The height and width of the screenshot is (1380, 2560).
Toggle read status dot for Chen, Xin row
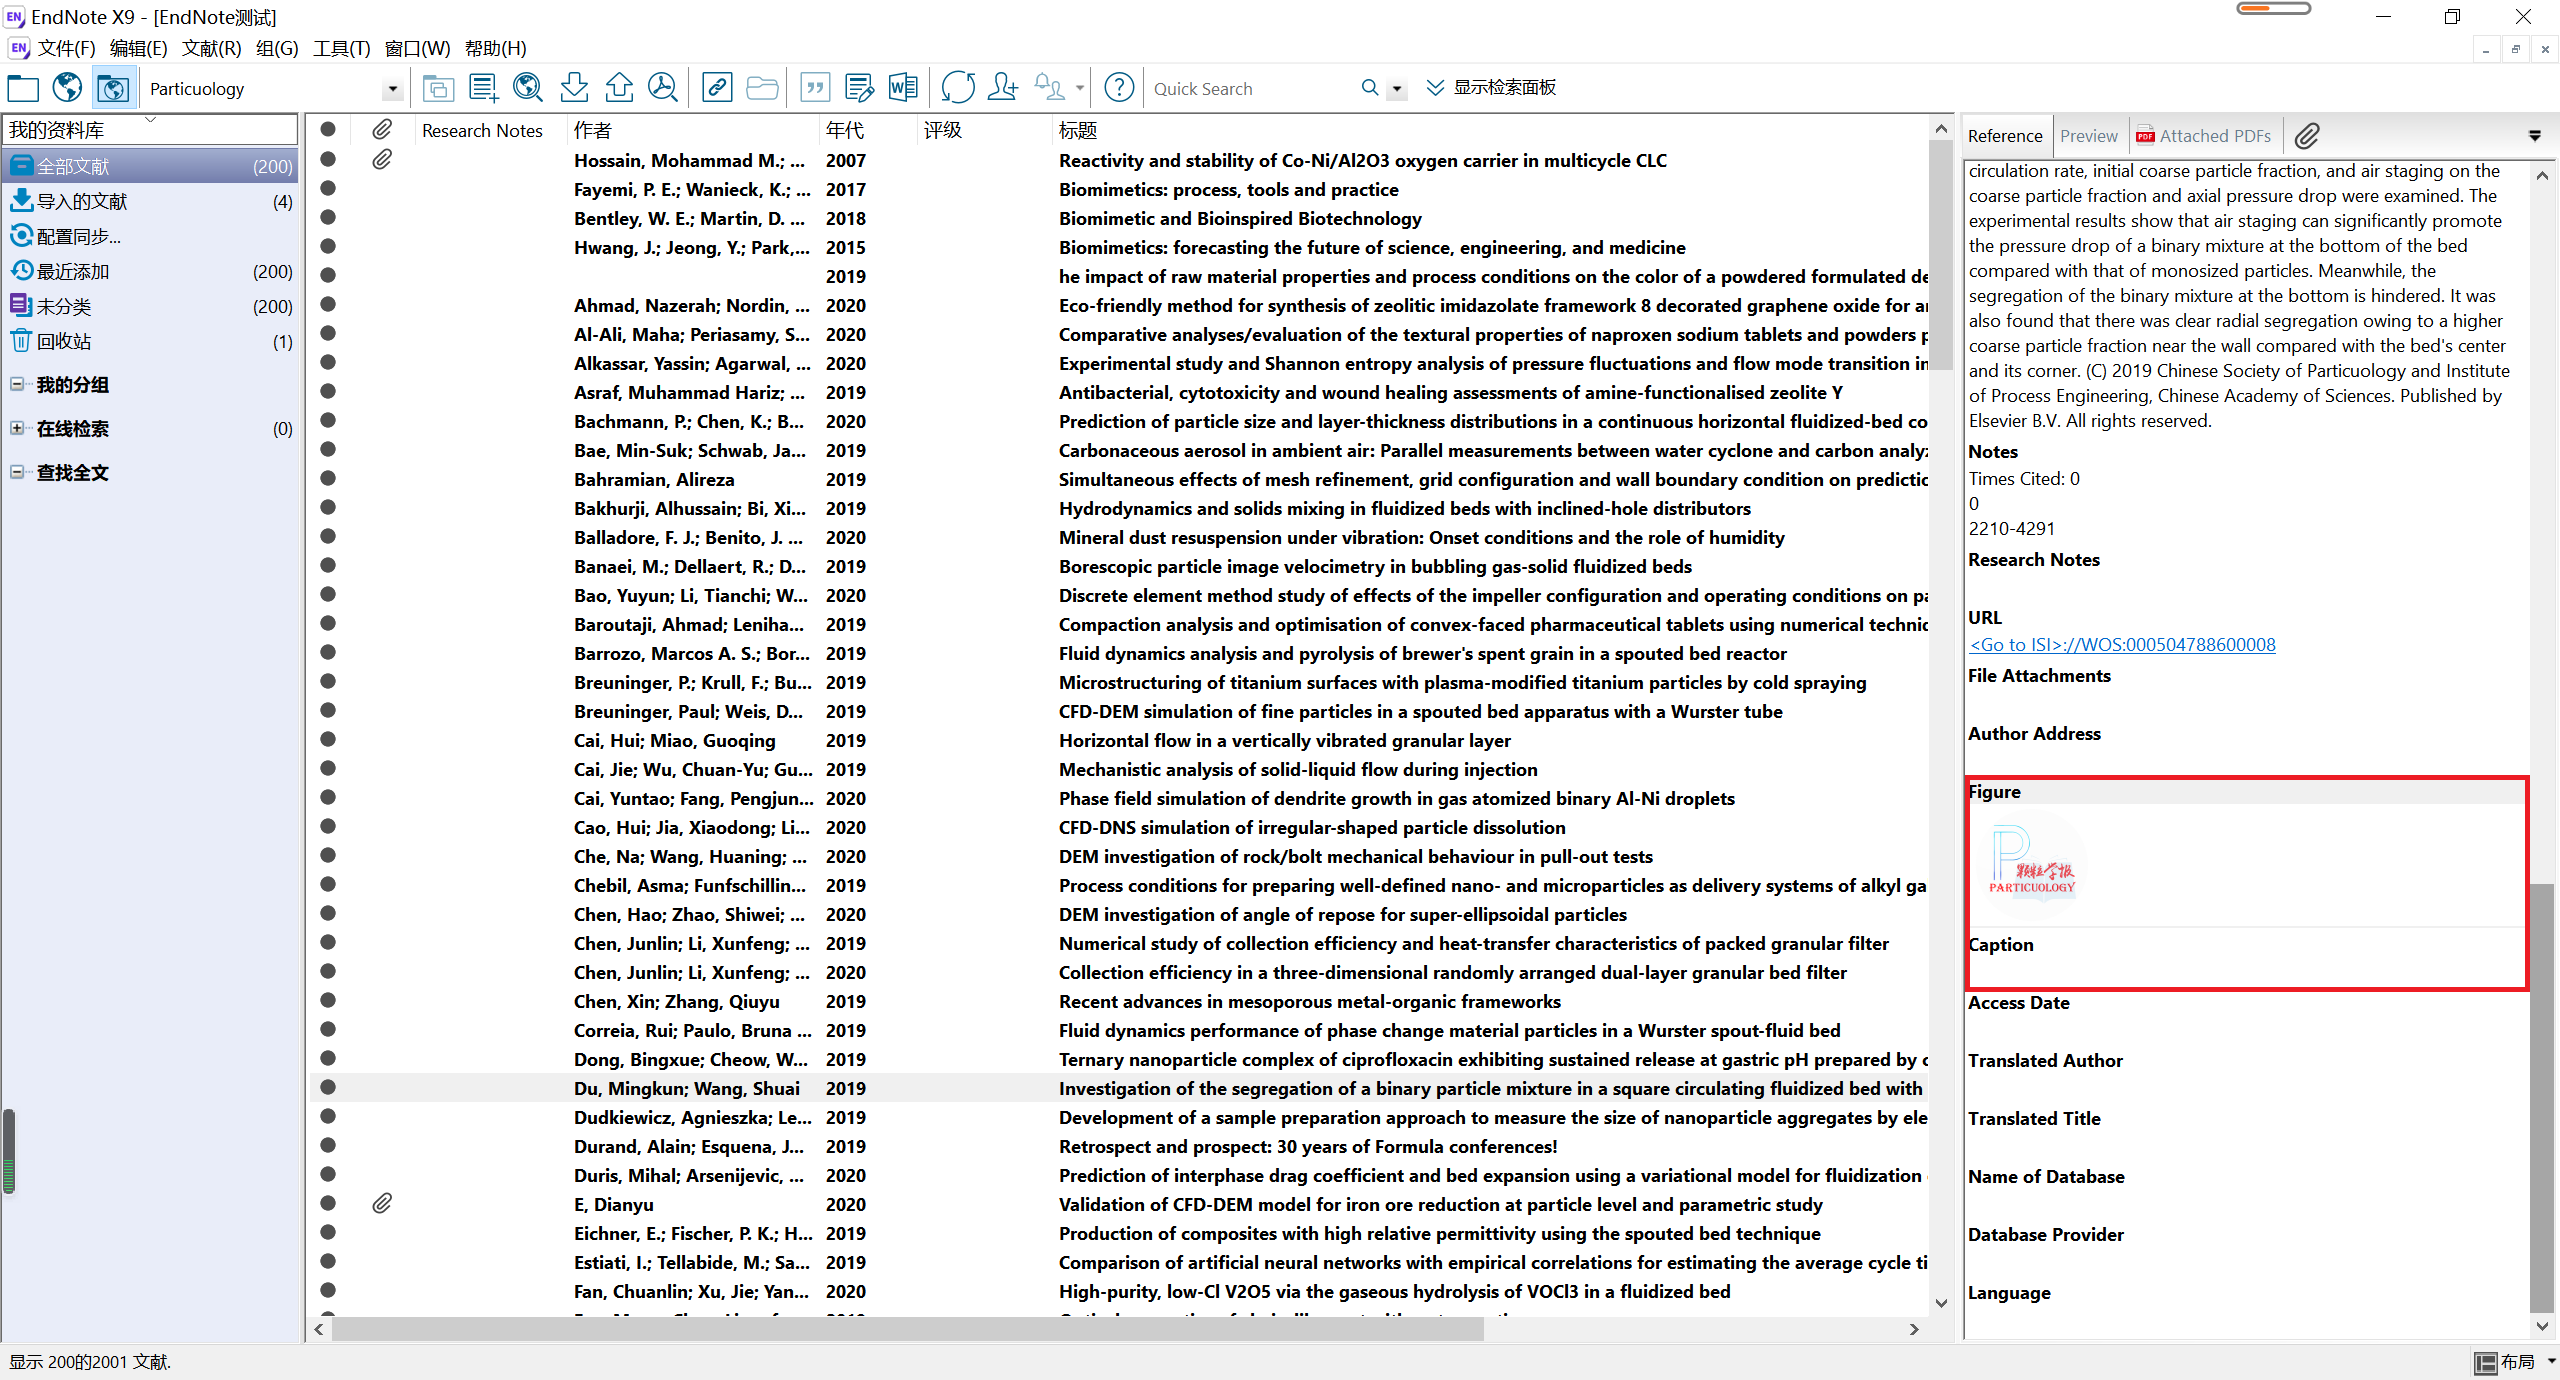tap(328, 1000)
